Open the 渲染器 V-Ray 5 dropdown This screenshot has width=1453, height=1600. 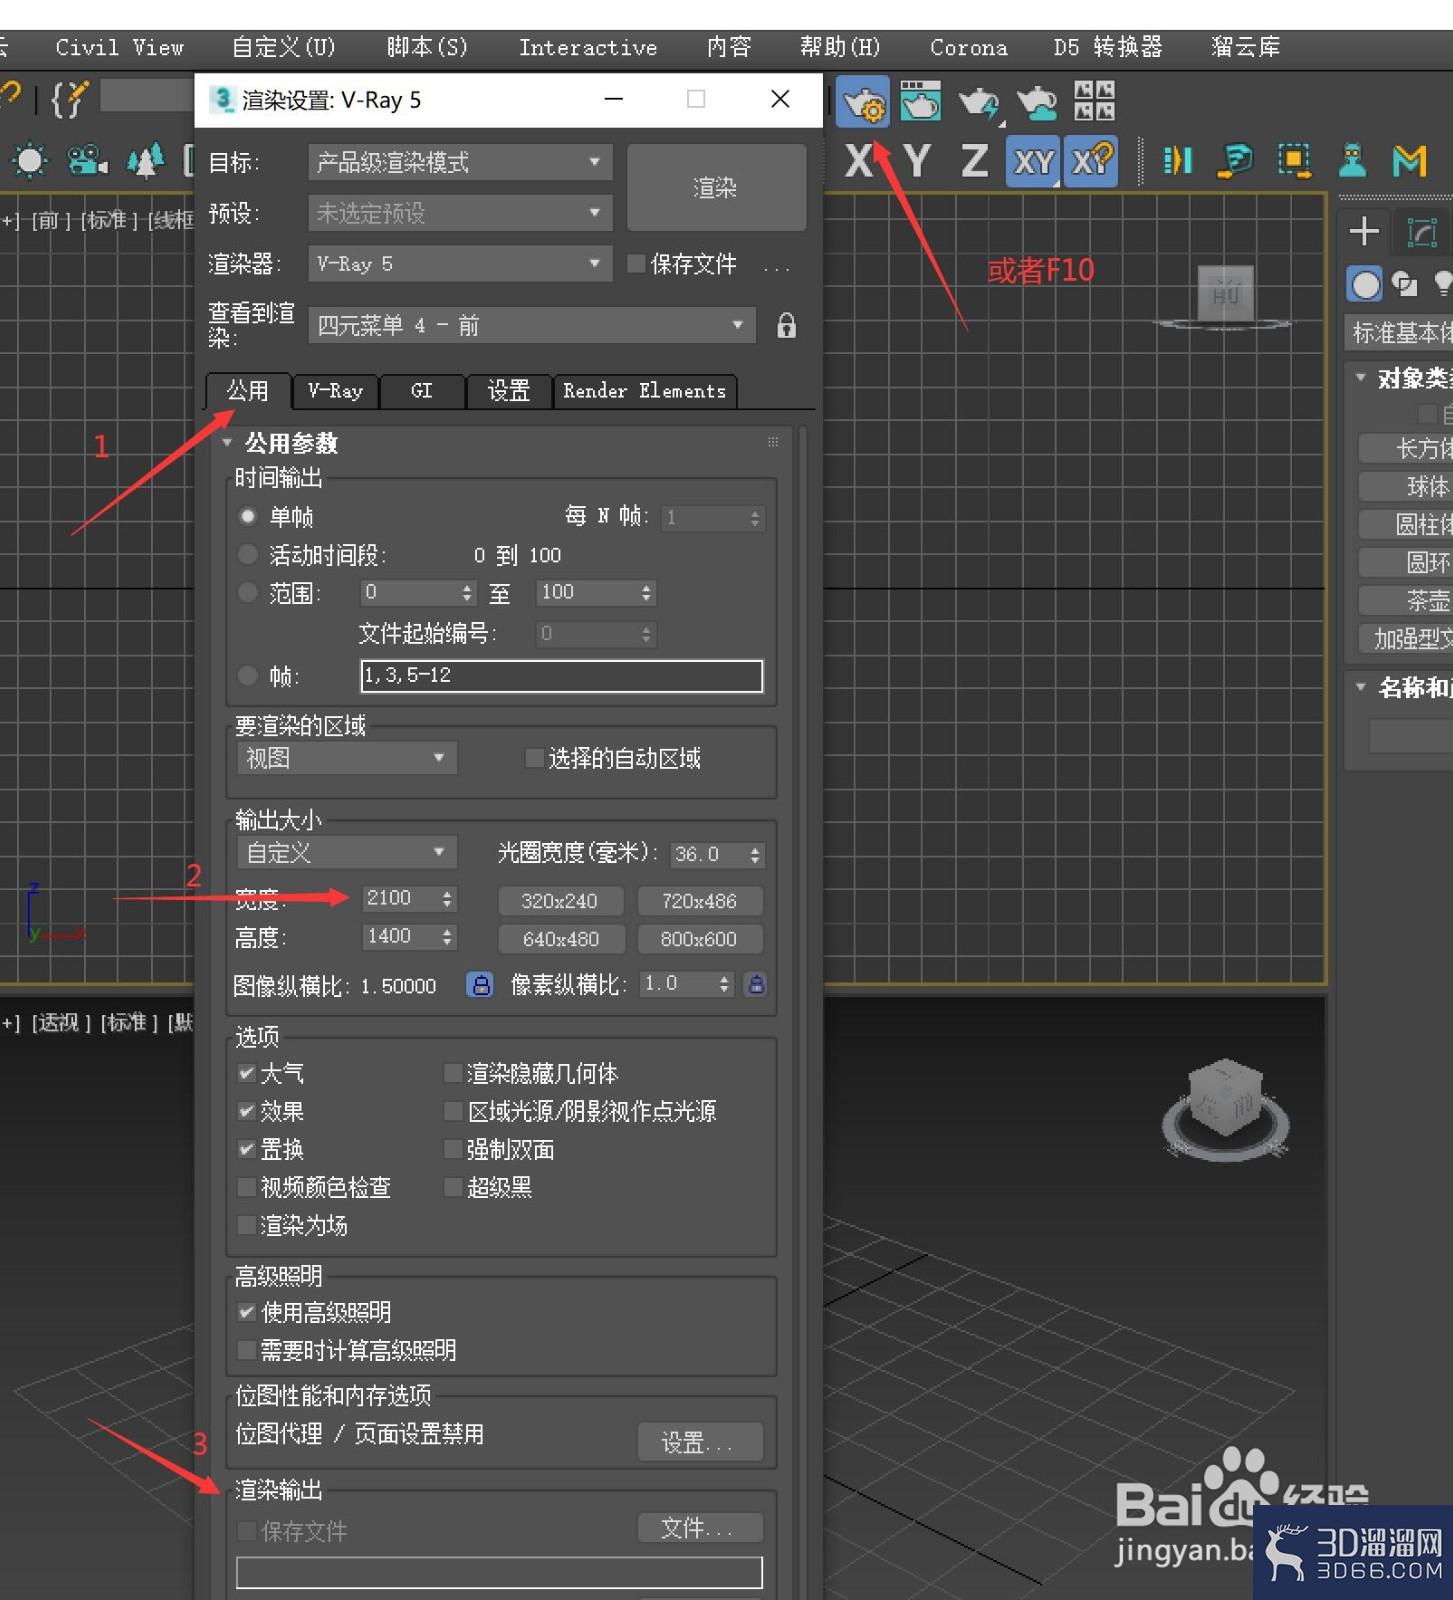459,264
